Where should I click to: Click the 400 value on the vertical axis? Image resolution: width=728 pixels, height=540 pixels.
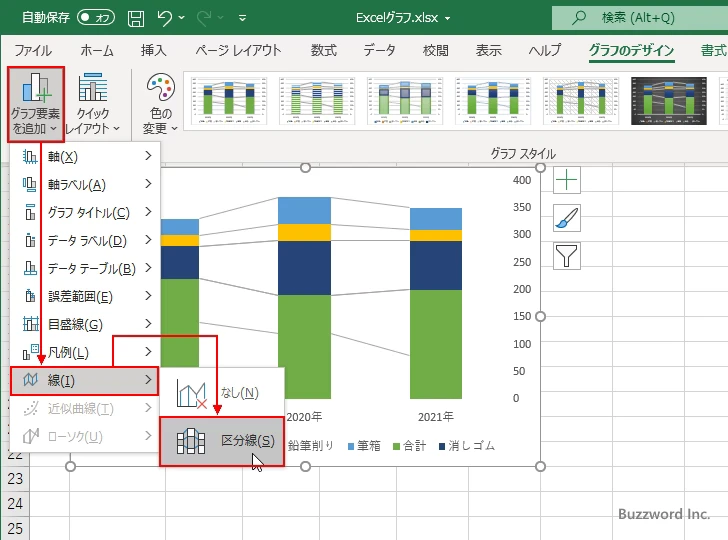tap(522, 180)
